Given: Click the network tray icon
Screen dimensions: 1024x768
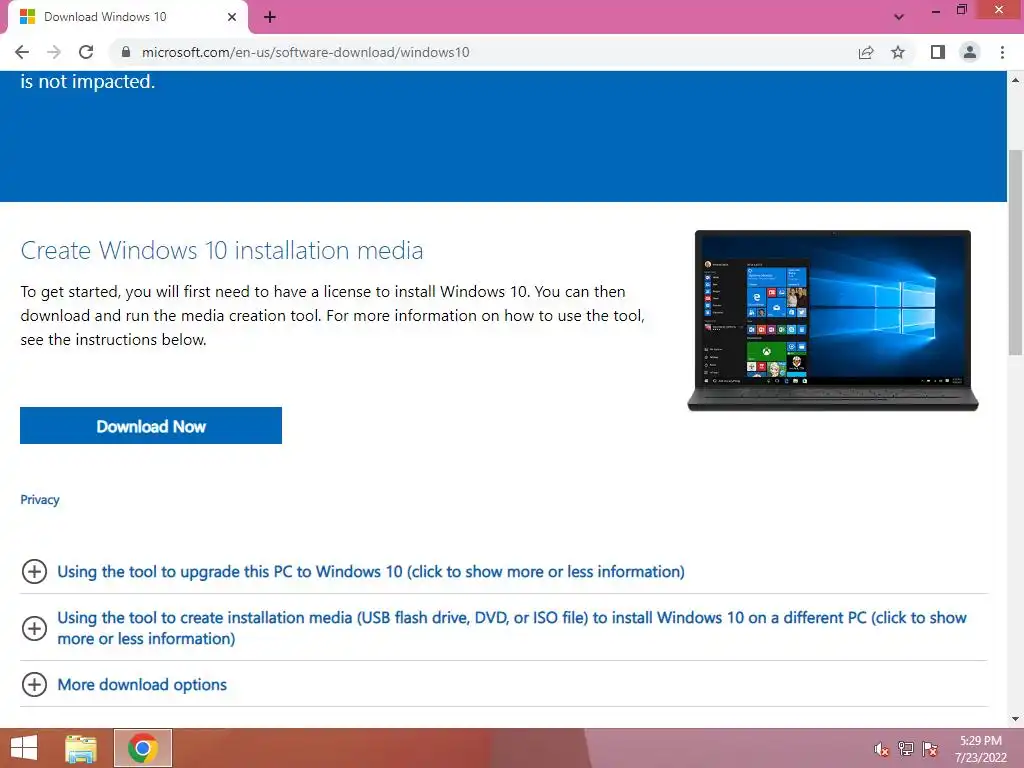Looking at the screenshot, I should click(906, 748).
